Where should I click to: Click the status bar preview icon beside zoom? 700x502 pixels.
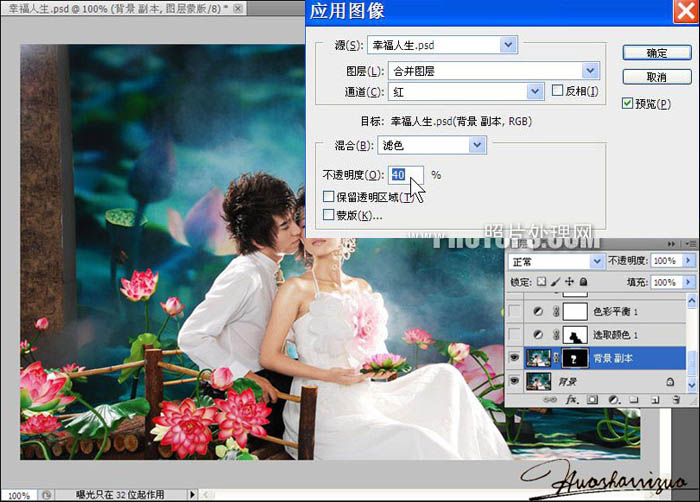pos(46,495)
